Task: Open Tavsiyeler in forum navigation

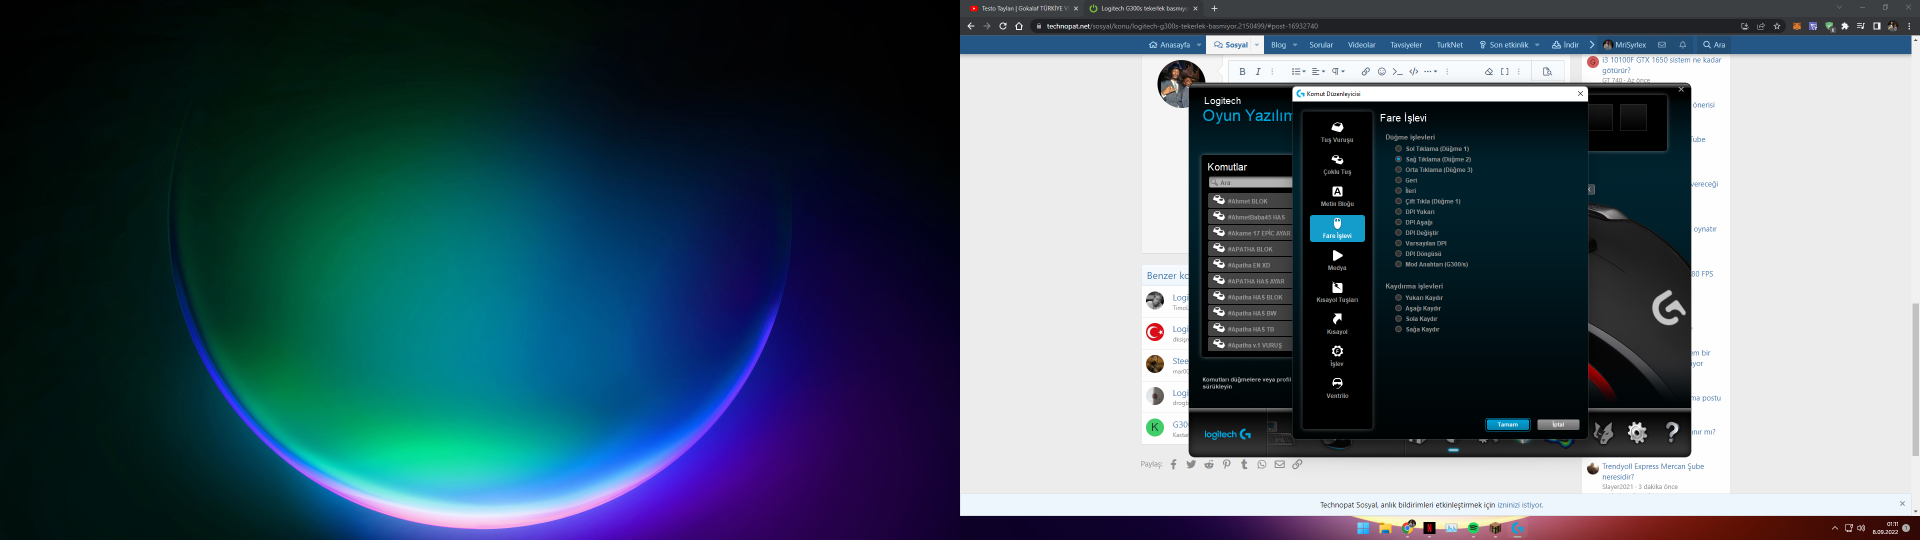Action: click(1406, 45)
